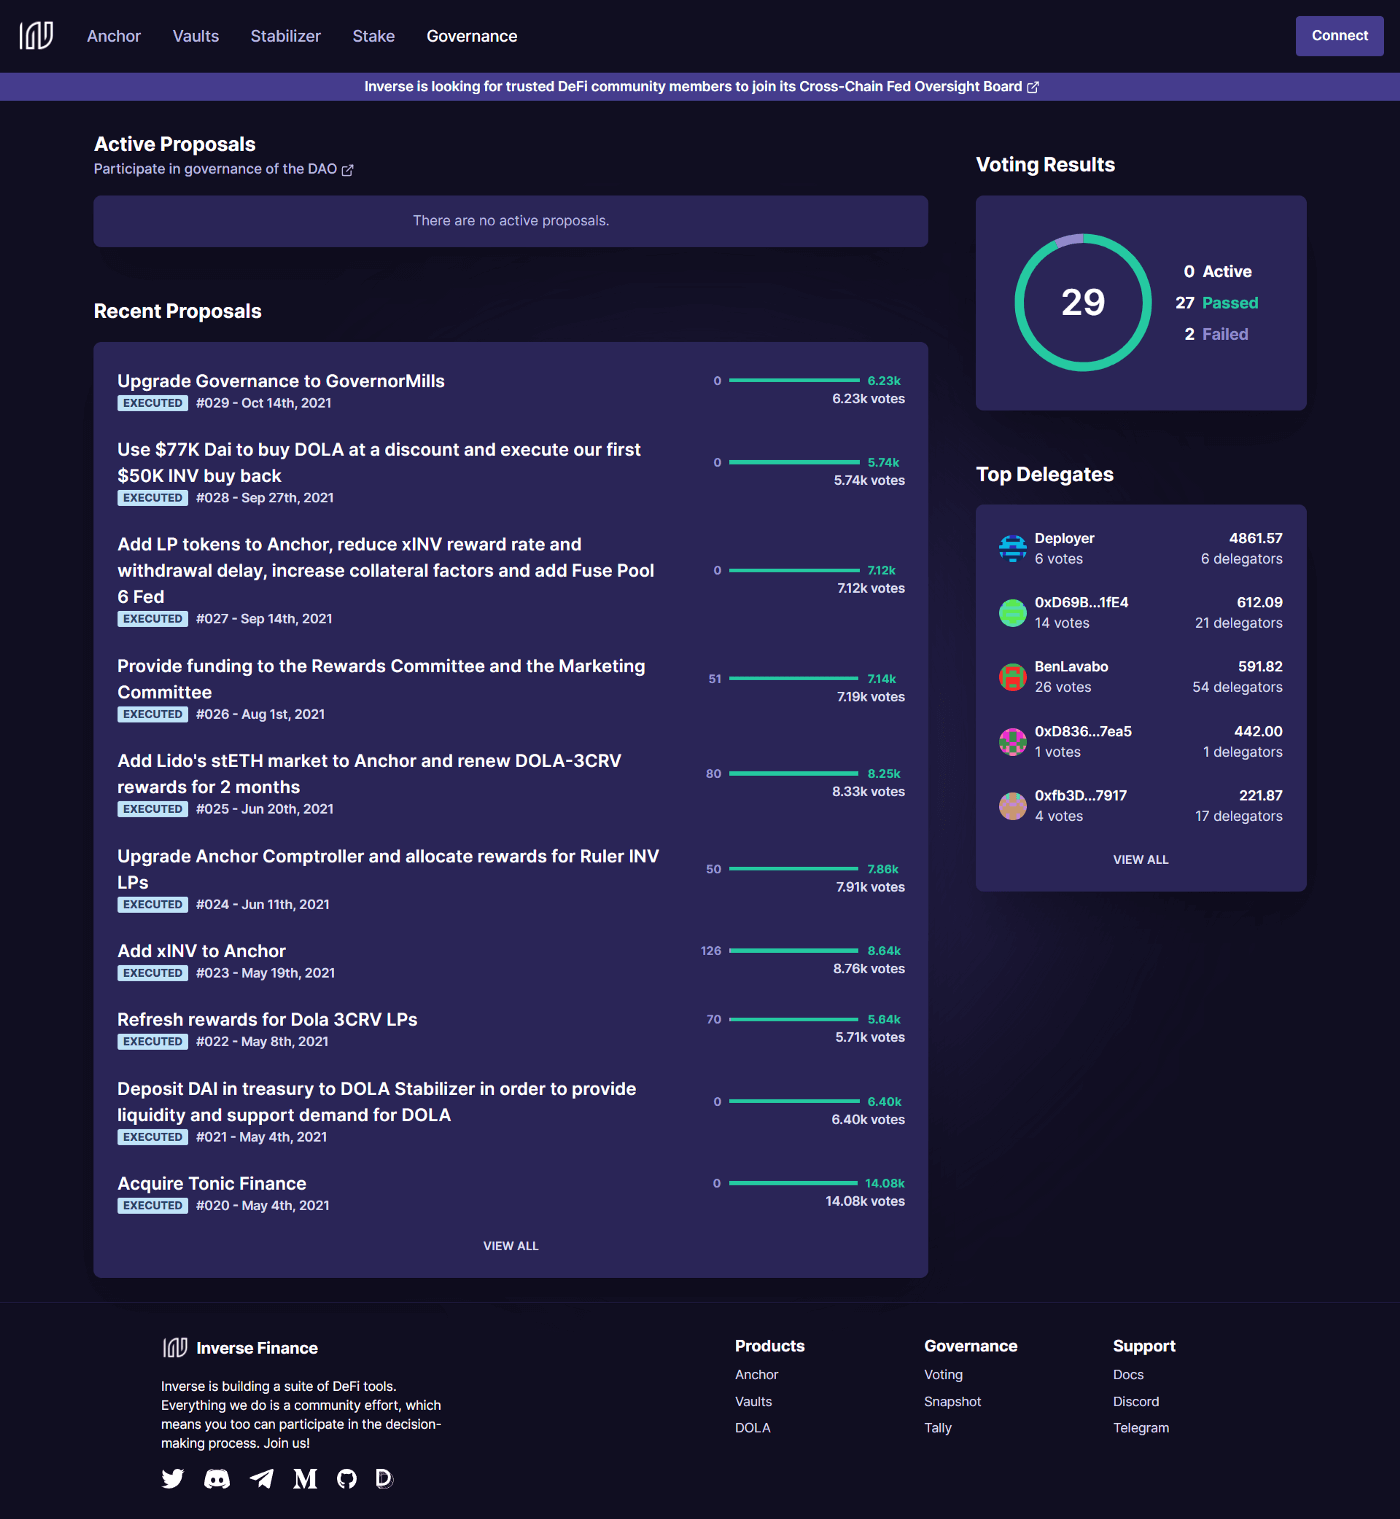Open the Stabilizer navigation item
The height and width of the screenshot is (1519, 1400).
coord(286,36)
